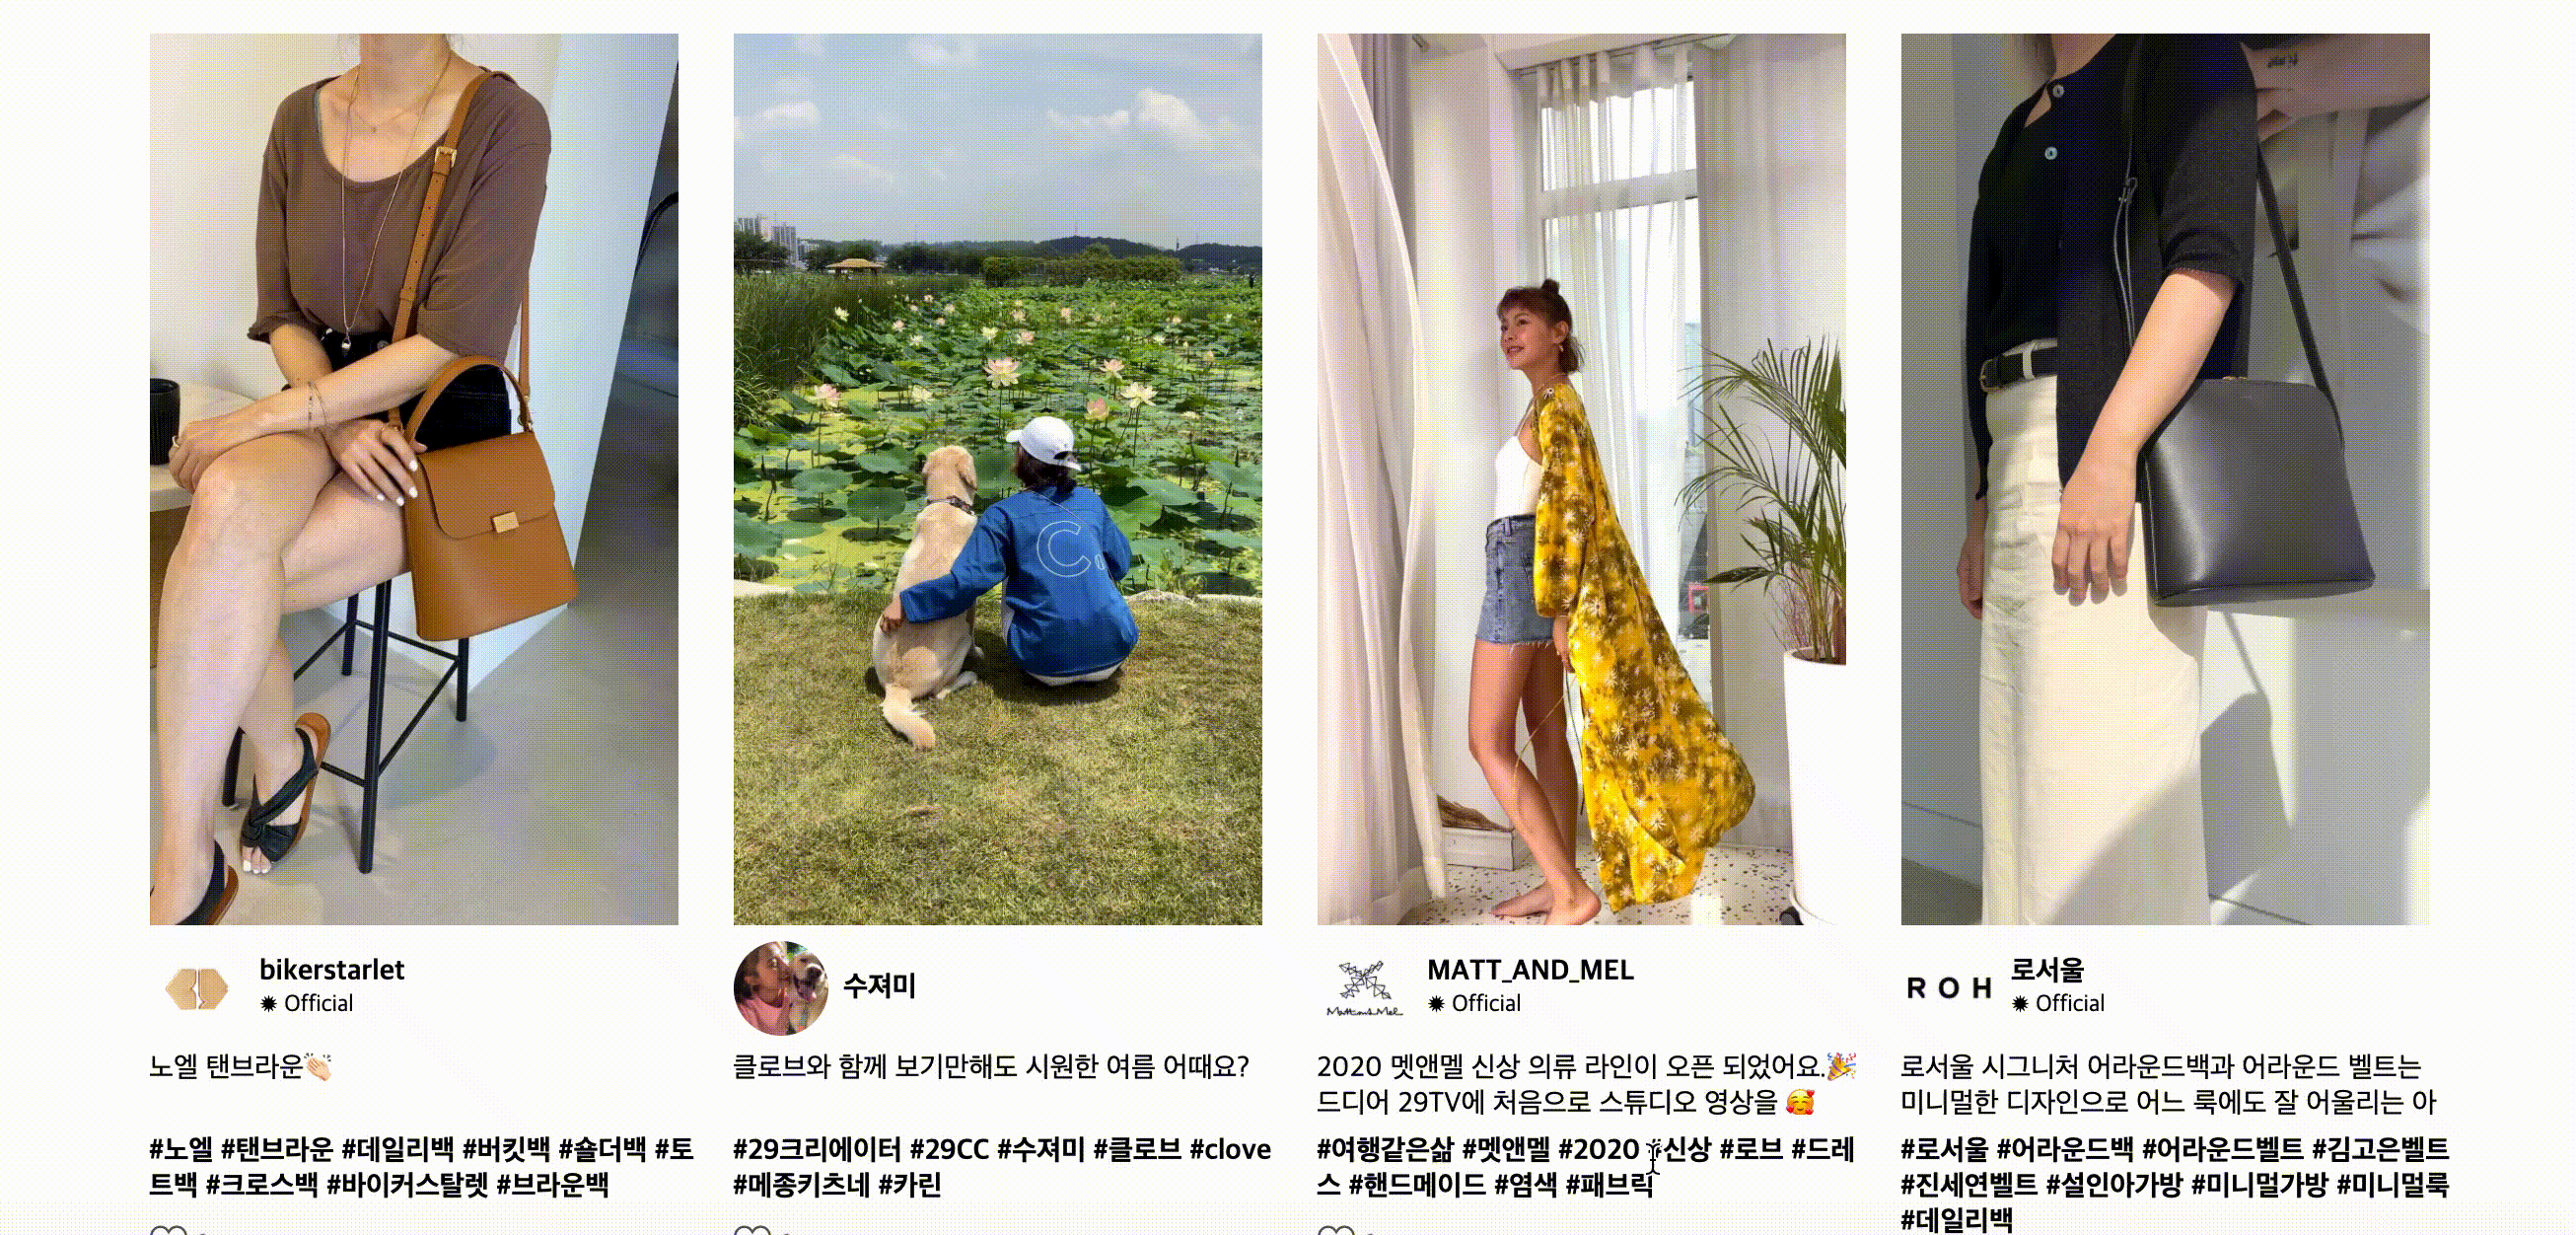
Task: Select the #clove hashtag
Action: [1230, 1149]
